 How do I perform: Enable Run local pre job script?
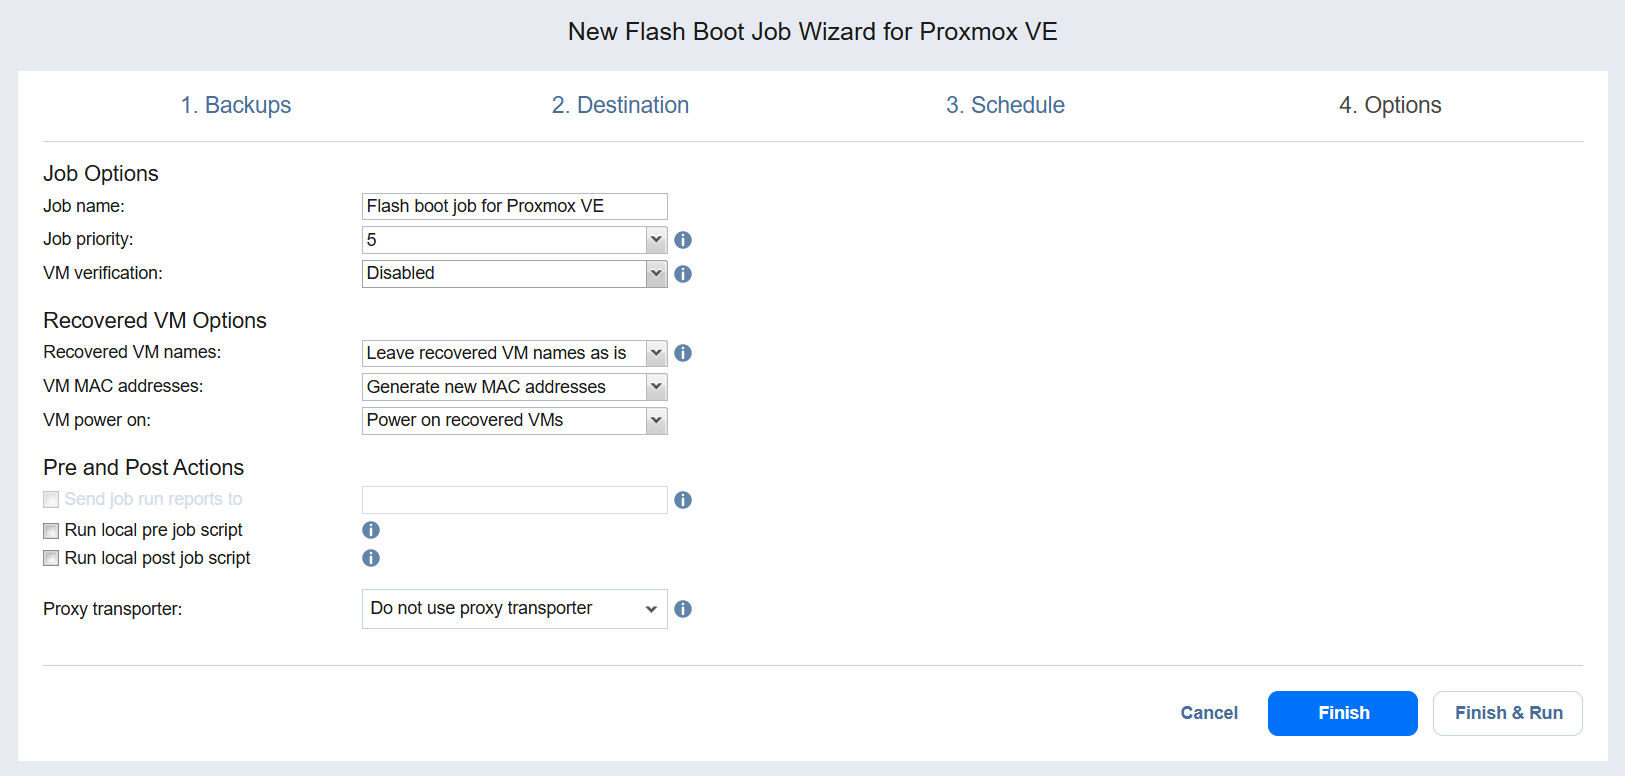[51, 531]
